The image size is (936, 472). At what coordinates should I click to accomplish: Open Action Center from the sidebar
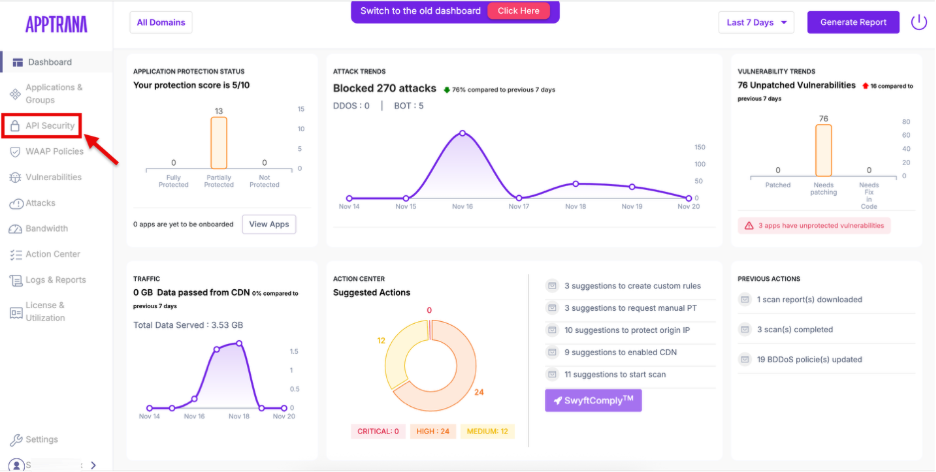pos(54,254)
